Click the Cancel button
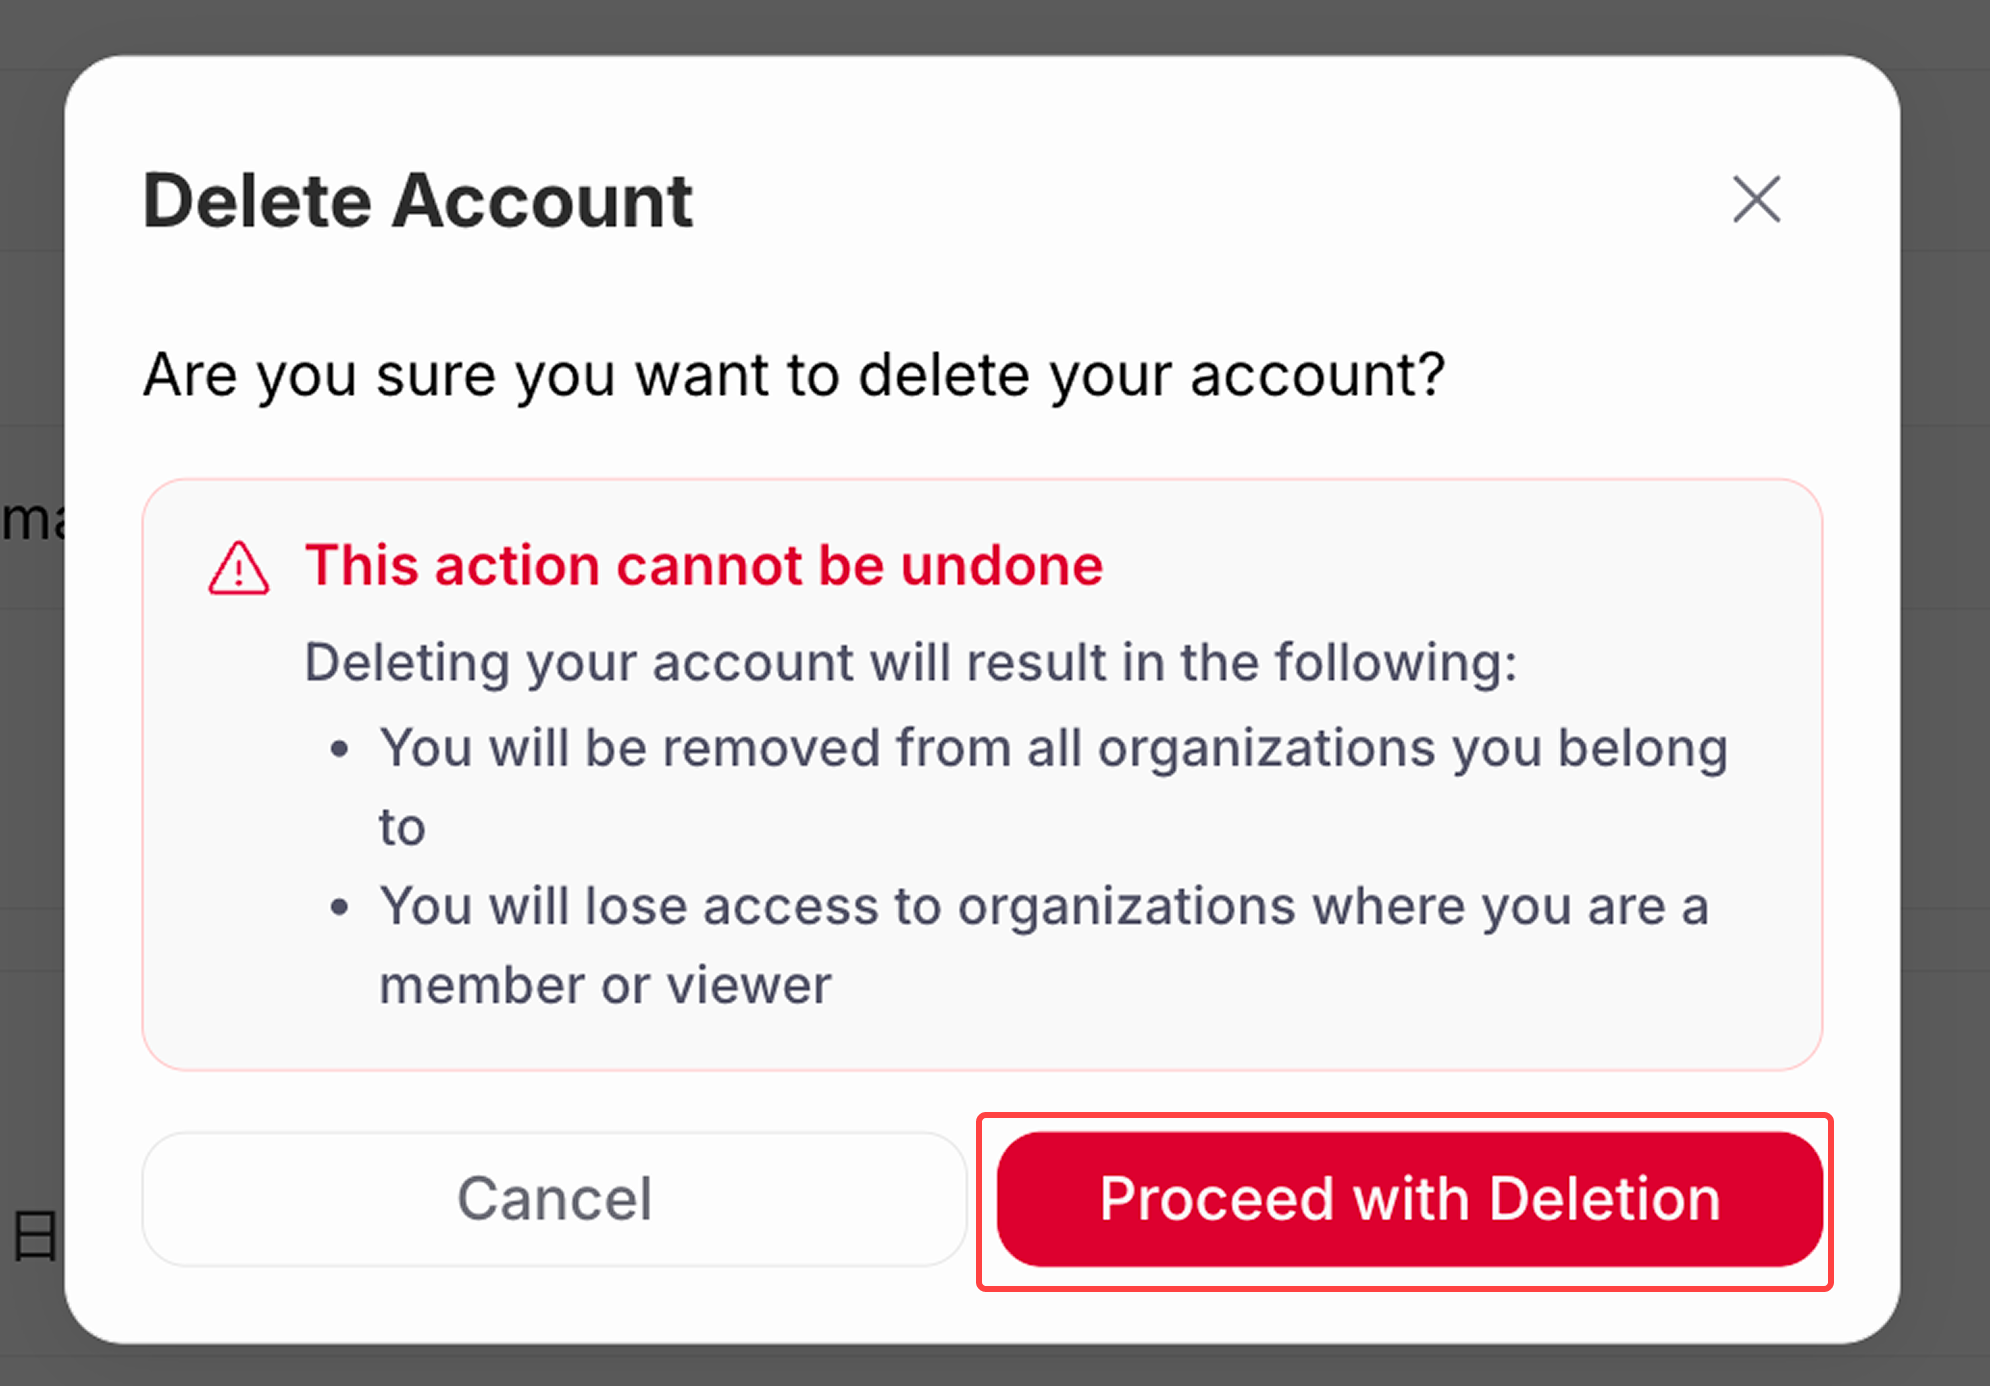The height and width of the screenshot is (1386, 1990). (x=555, y=1198)
